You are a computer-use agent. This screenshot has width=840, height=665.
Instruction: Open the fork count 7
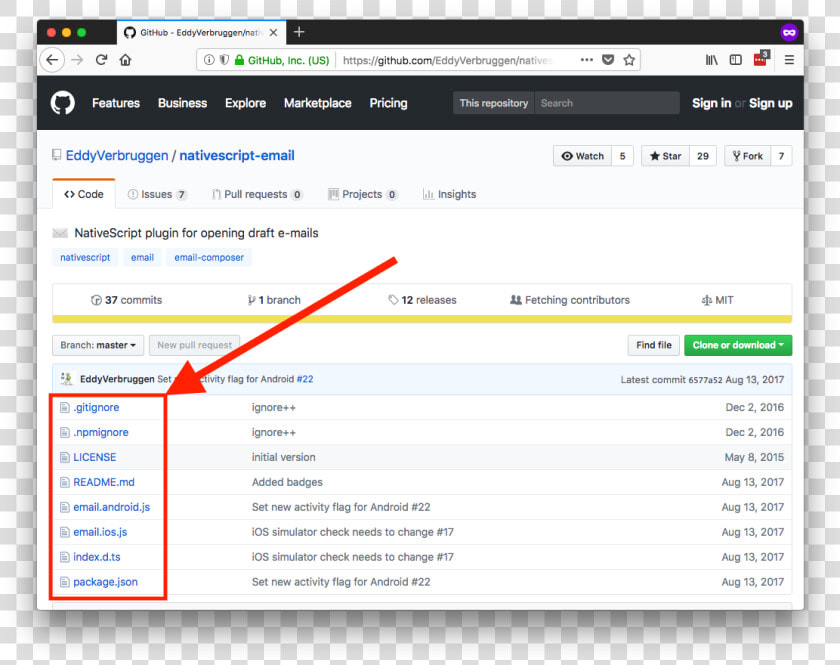tap(781, 156)
